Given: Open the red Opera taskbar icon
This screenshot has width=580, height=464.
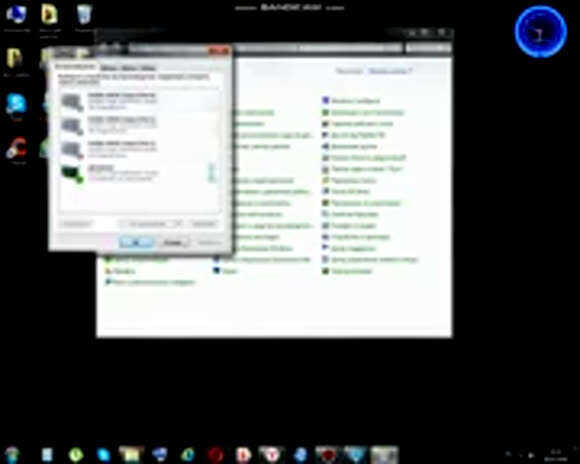Looking at the screenshot, I should 216,454.
